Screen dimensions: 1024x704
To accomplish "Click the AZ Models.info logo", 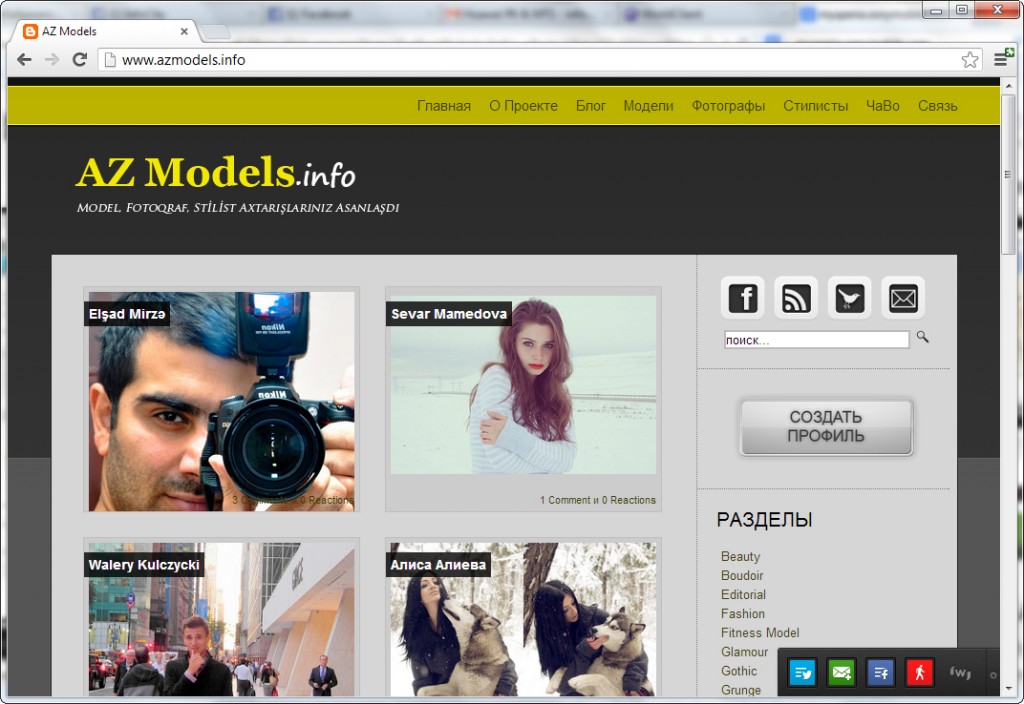I will [x=216, y=172].
